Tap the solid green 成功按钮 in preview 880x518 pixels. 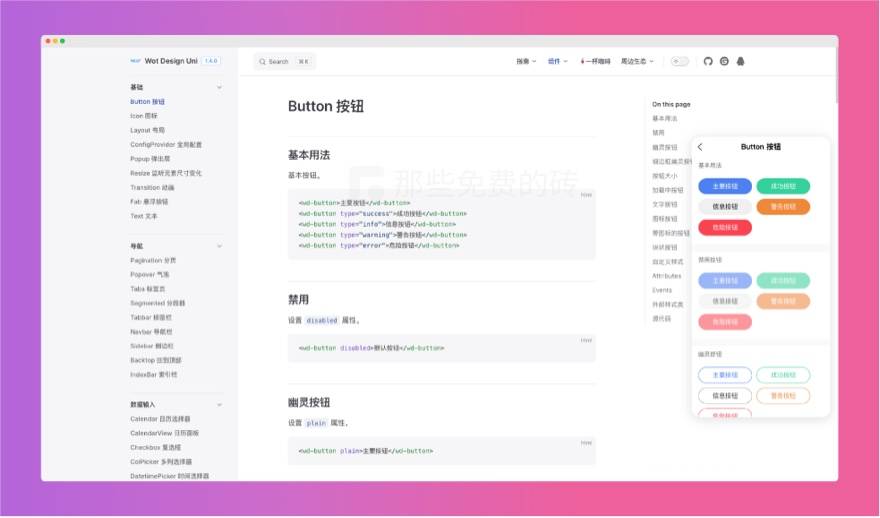(783, 186)
